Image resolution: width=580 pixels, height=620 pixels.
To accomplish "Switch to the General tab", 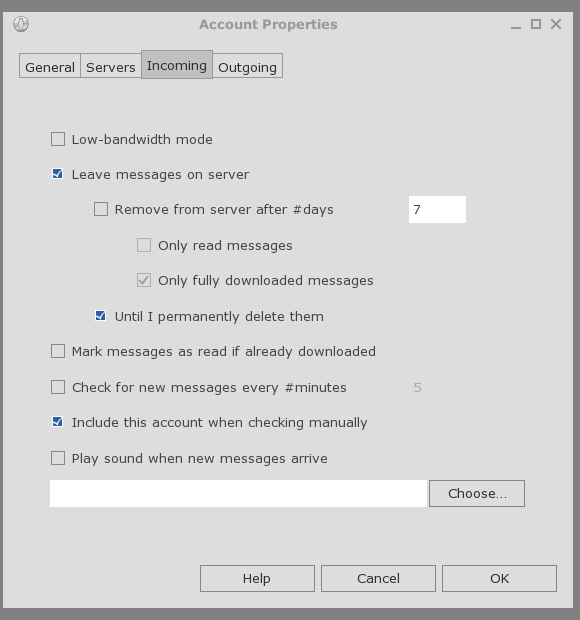I will tap(50, 66).
